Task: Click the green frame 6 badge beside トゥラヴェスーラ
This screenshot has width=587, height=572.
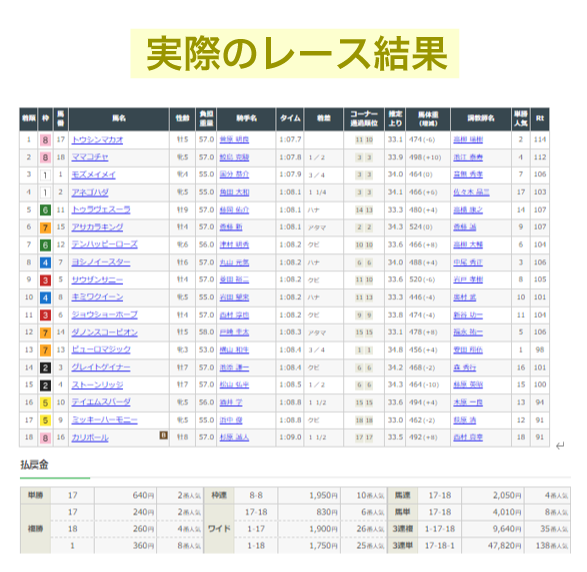Action: [45, 210]
